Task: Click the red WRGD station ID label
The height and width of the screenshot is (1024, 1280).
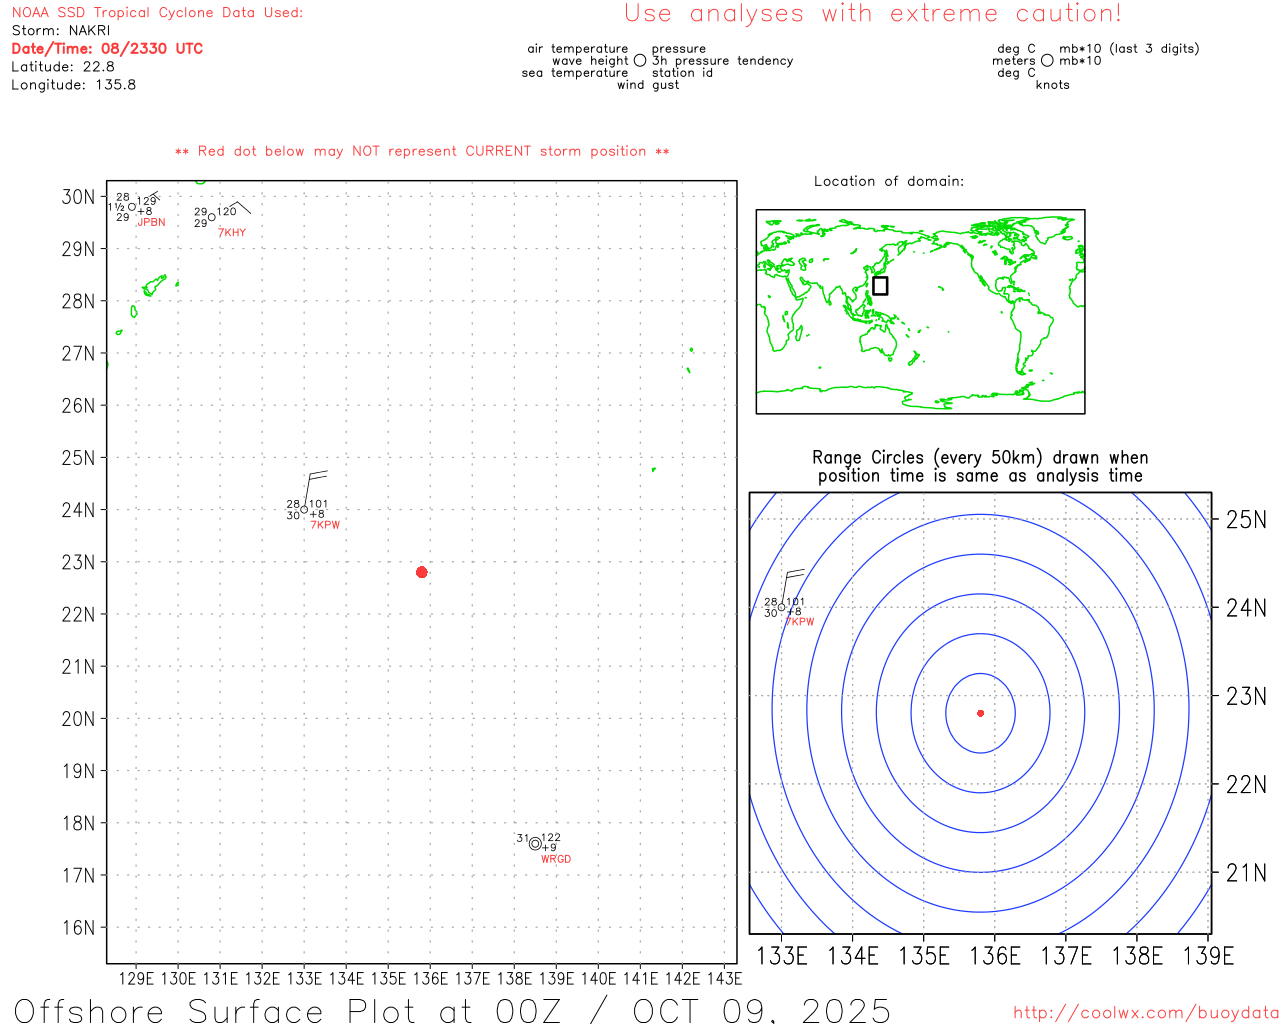Action: pyautogui.click(x=556, y=860)
